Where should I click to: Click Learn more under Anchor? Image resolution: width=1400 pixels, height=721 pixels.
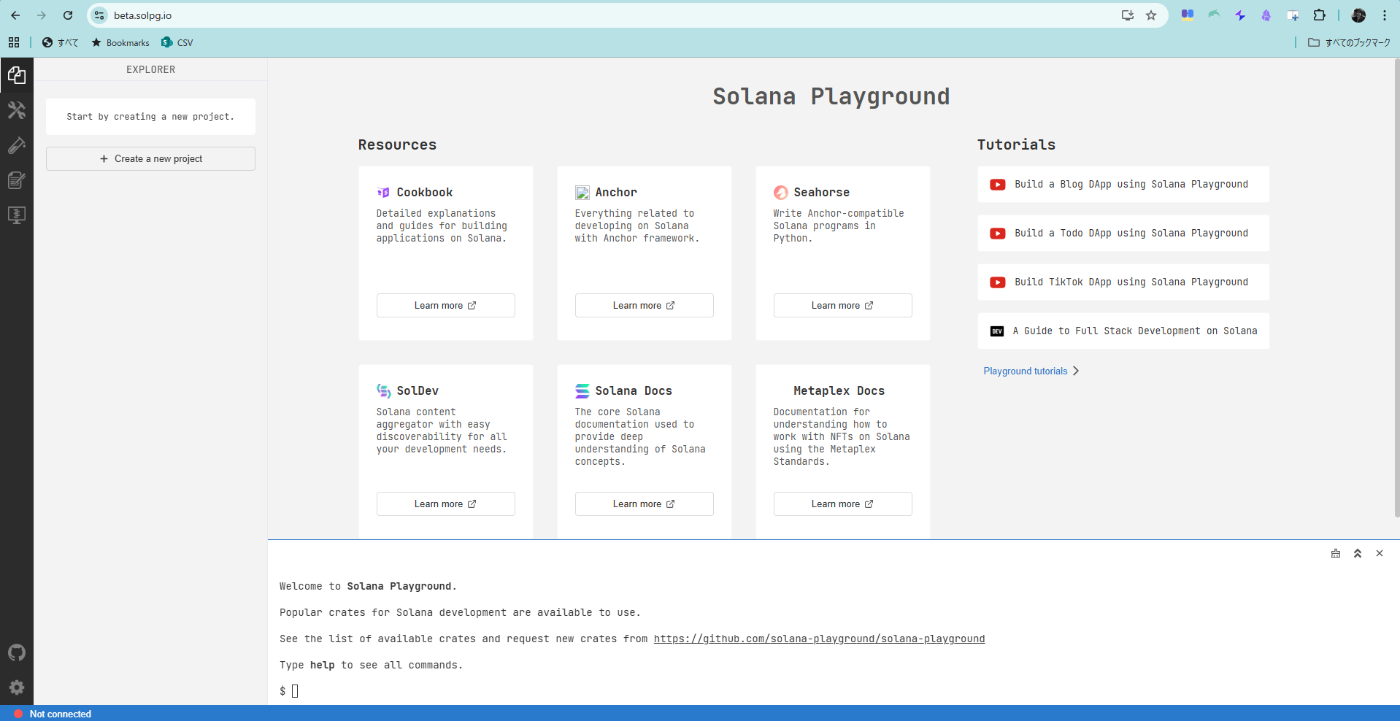[644, 305]
